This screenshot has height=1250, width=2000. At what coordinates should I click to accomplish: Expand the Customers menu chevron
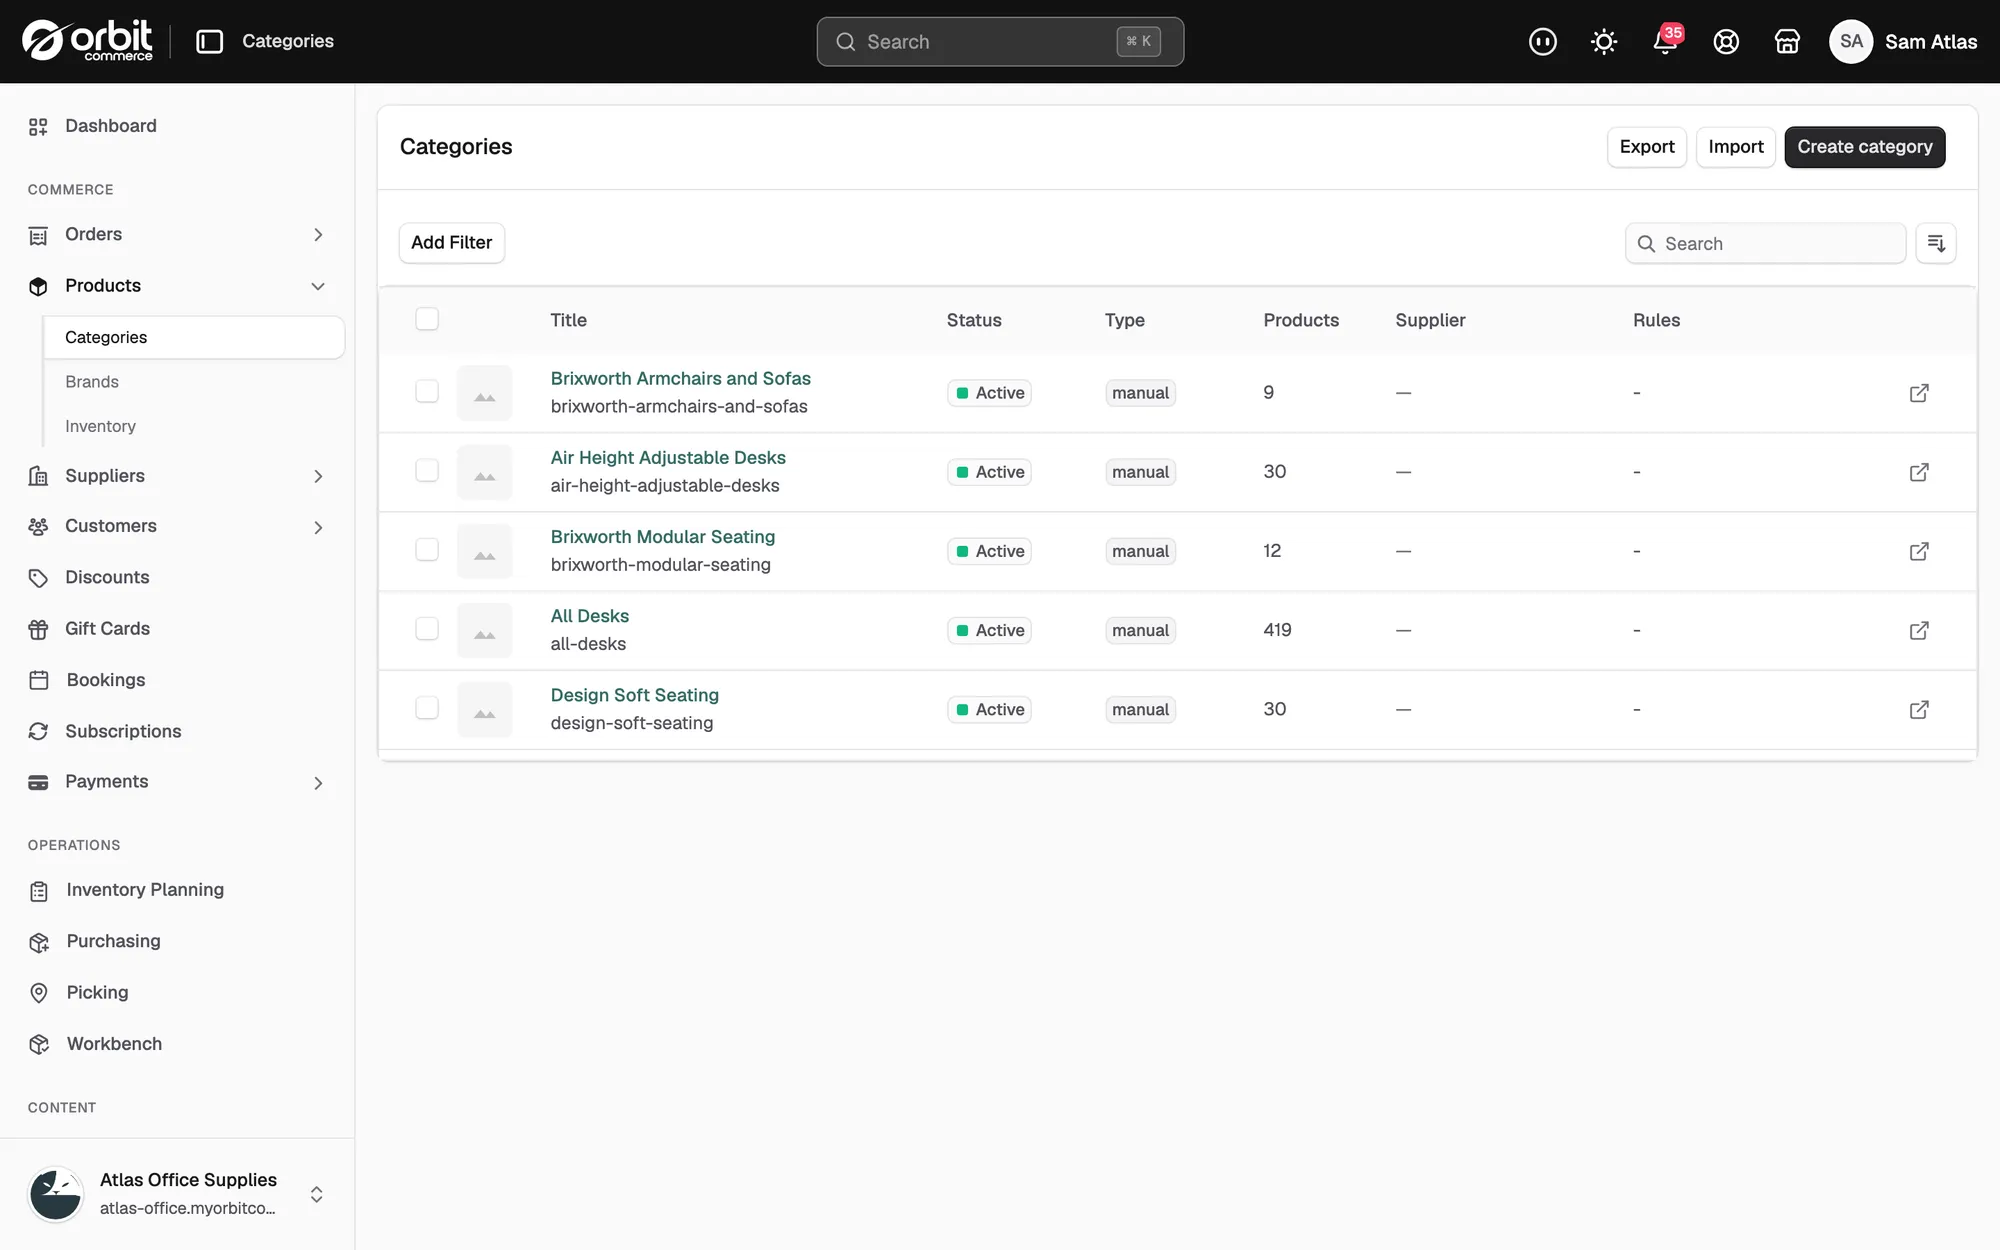coord(318,527)
